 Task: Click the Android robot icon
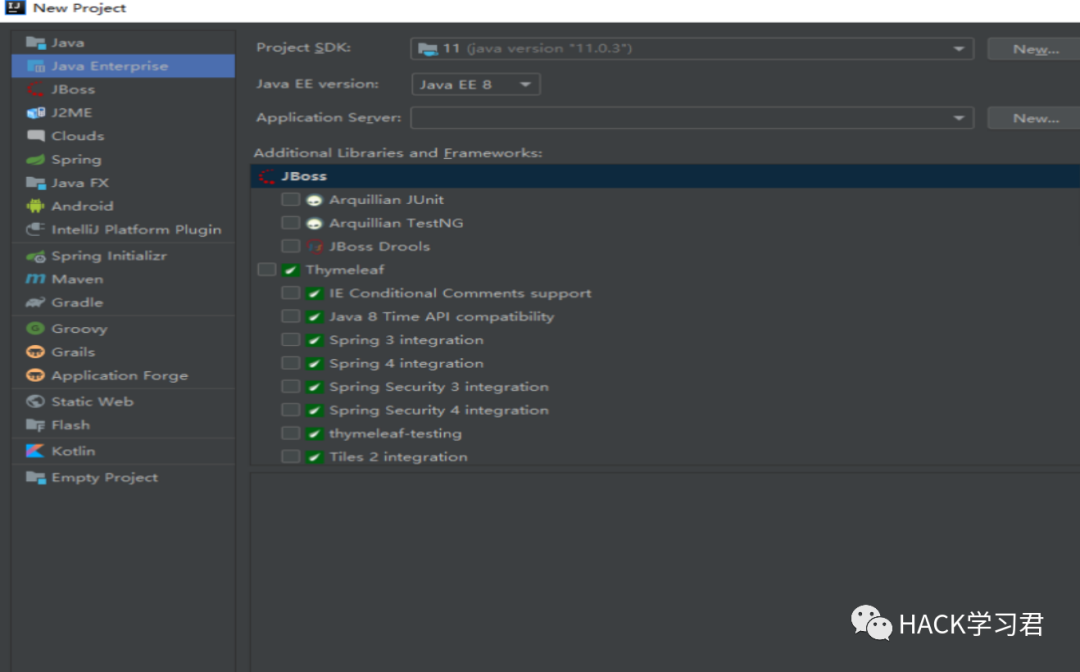coord(35,206)
